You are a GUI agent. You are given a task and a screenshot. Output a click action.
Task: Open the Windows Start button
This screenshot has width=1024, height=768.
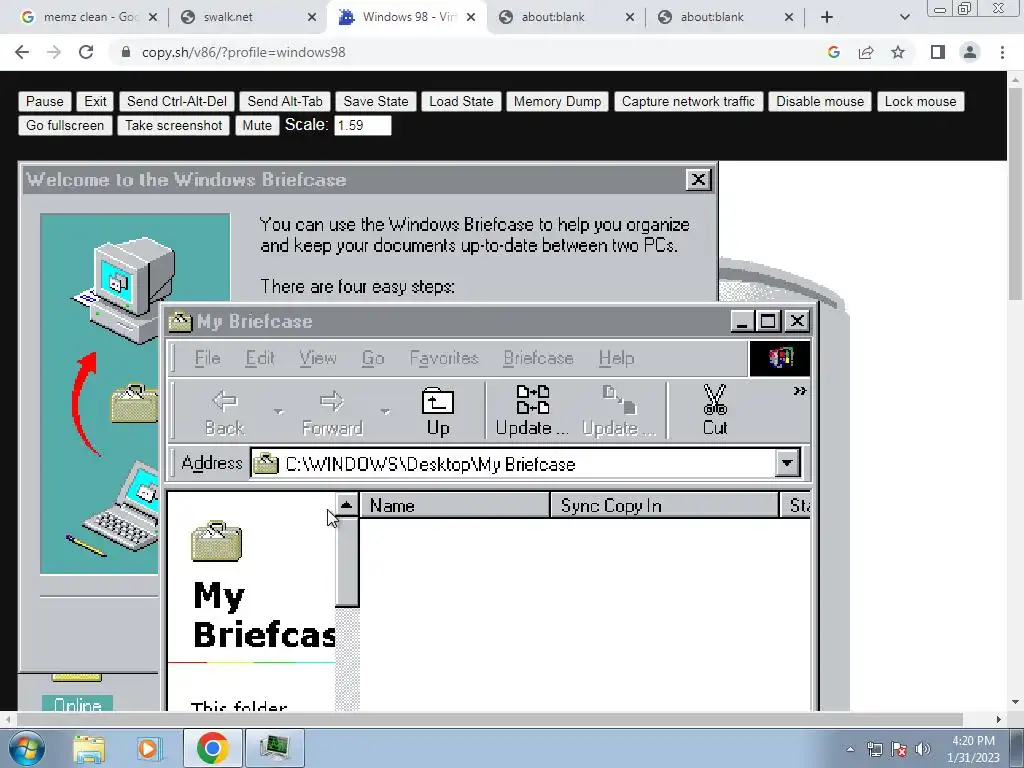pos(26,748)
